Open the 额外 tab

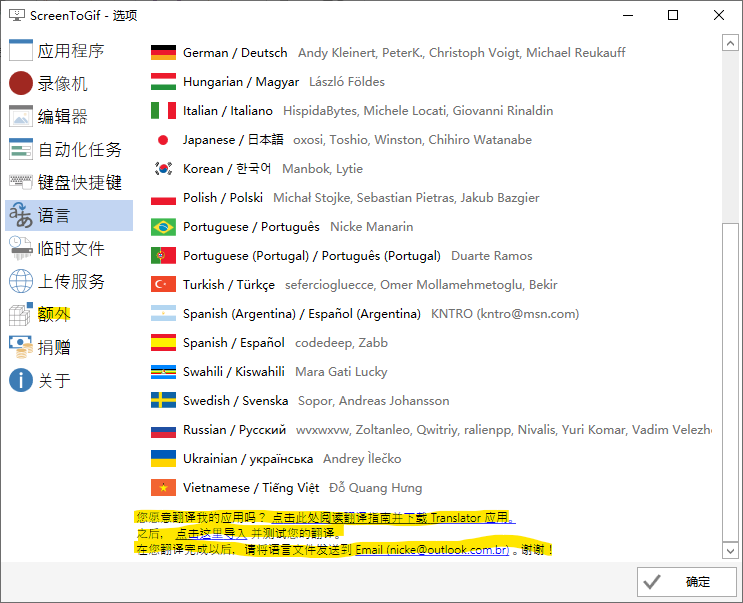69,314
